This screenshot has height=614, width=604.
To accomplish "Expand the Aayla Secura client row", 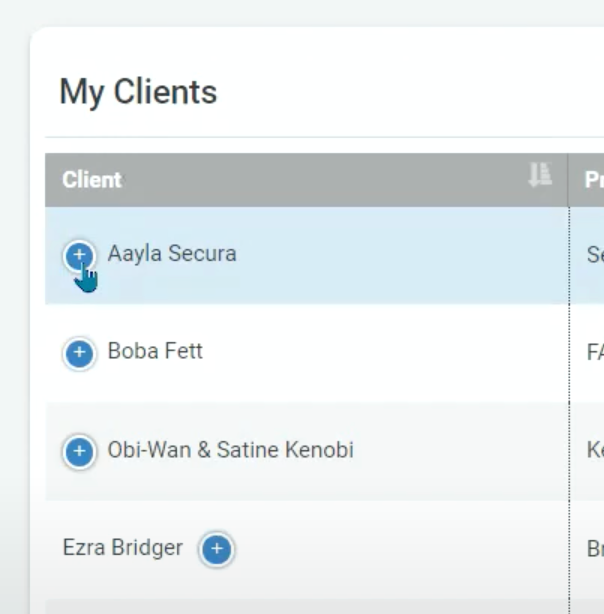I will tap(79, 255).
